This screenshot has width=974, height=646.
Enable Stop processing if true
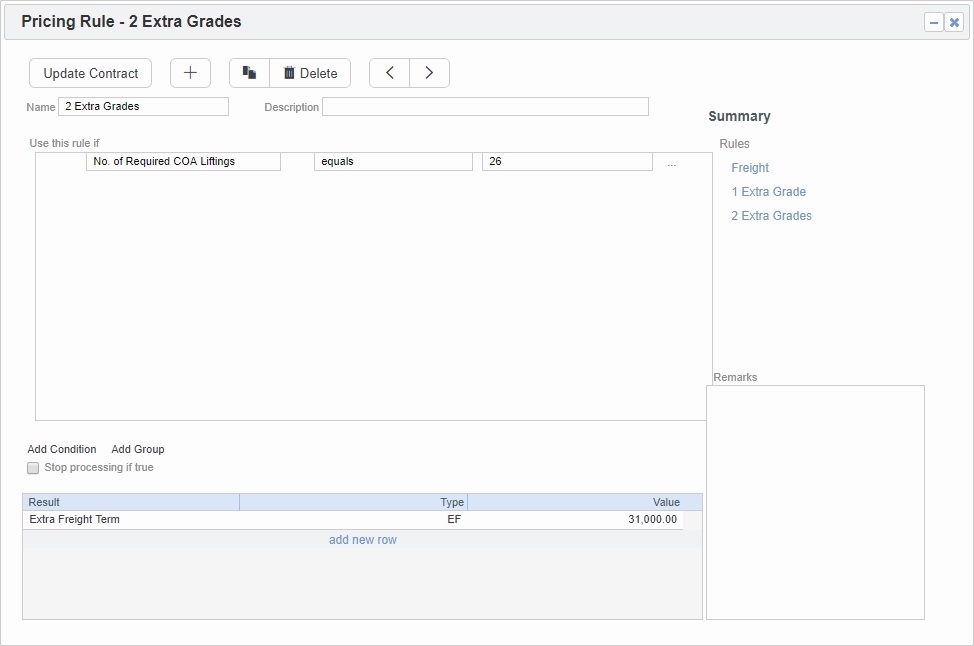pyautogui.click(x=33, y=468)
